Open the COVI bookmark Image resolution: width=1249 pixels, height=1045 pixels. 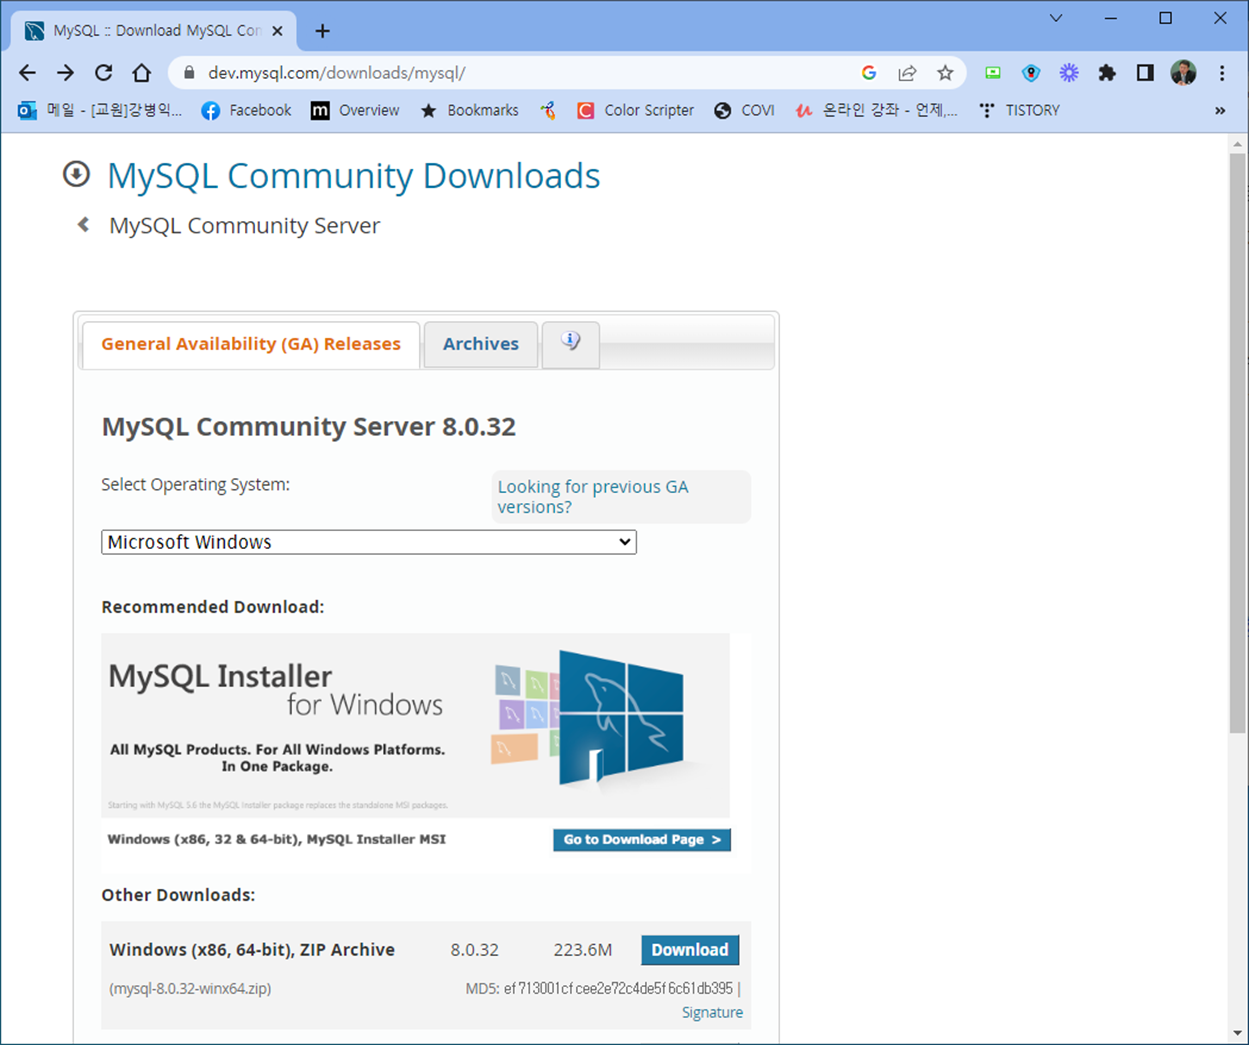click(744, 110)
